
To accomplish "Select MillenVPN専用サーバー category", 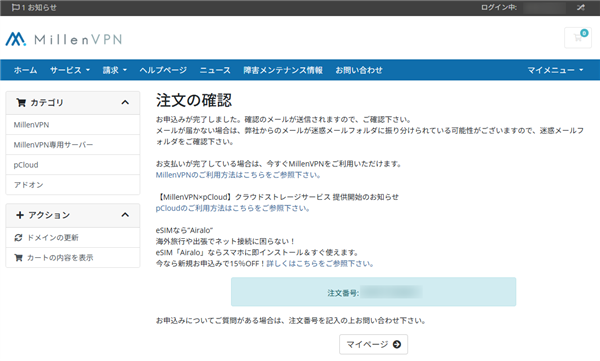I will 73,145.
